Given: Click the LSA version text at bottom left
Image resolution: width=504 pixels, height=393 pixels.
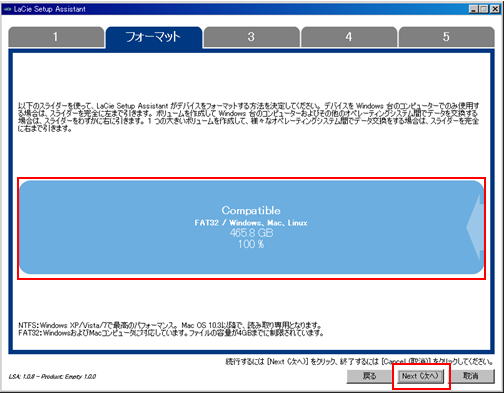Looking at the screenshot, I should coord(52,376).
